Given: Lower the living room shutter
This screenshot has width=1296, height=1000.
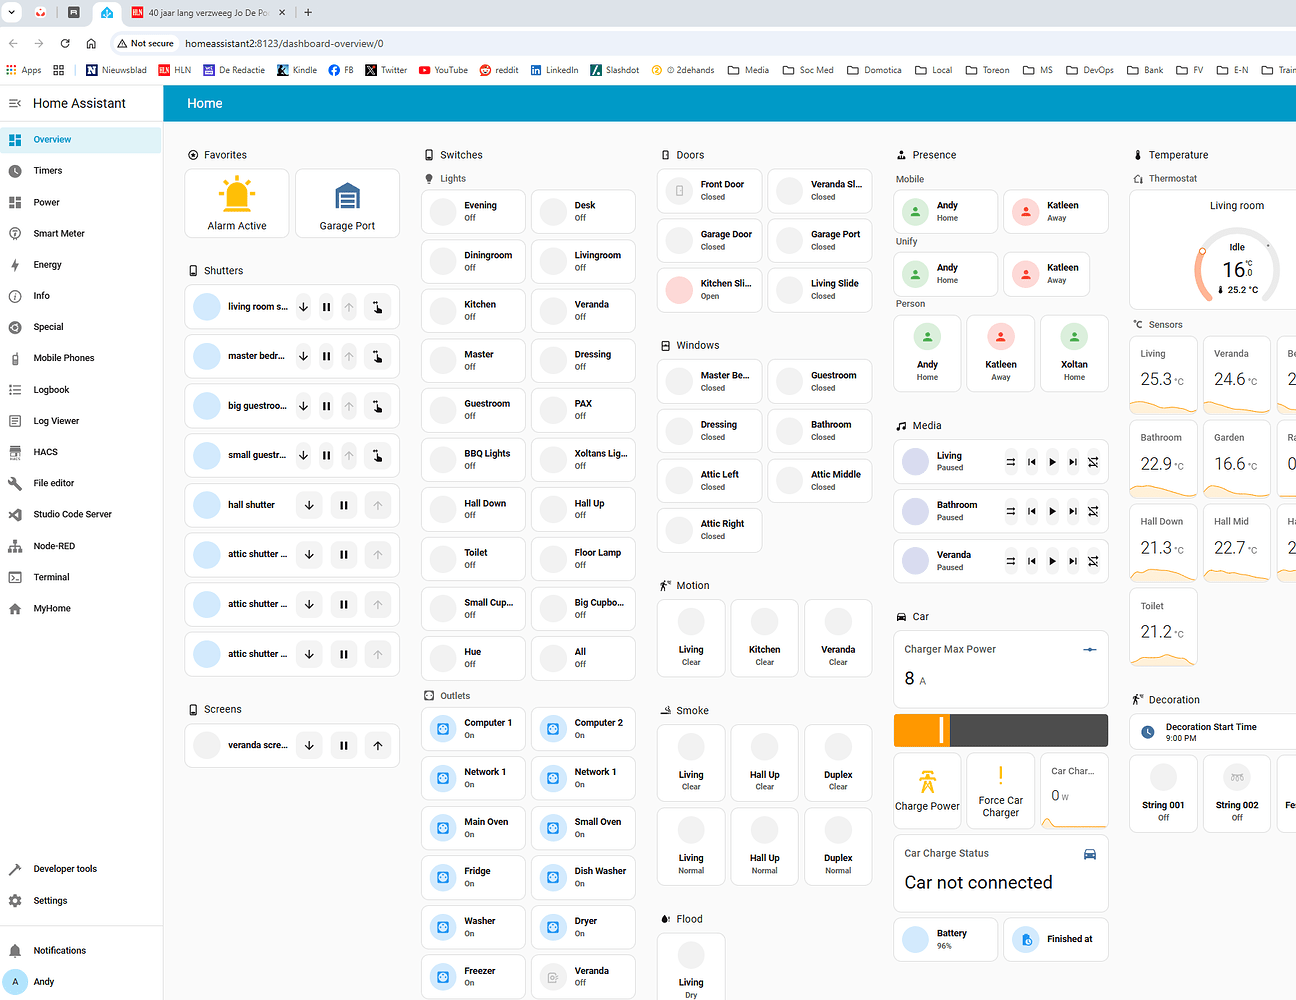Looking at the screenshot, I should (303, 307).
